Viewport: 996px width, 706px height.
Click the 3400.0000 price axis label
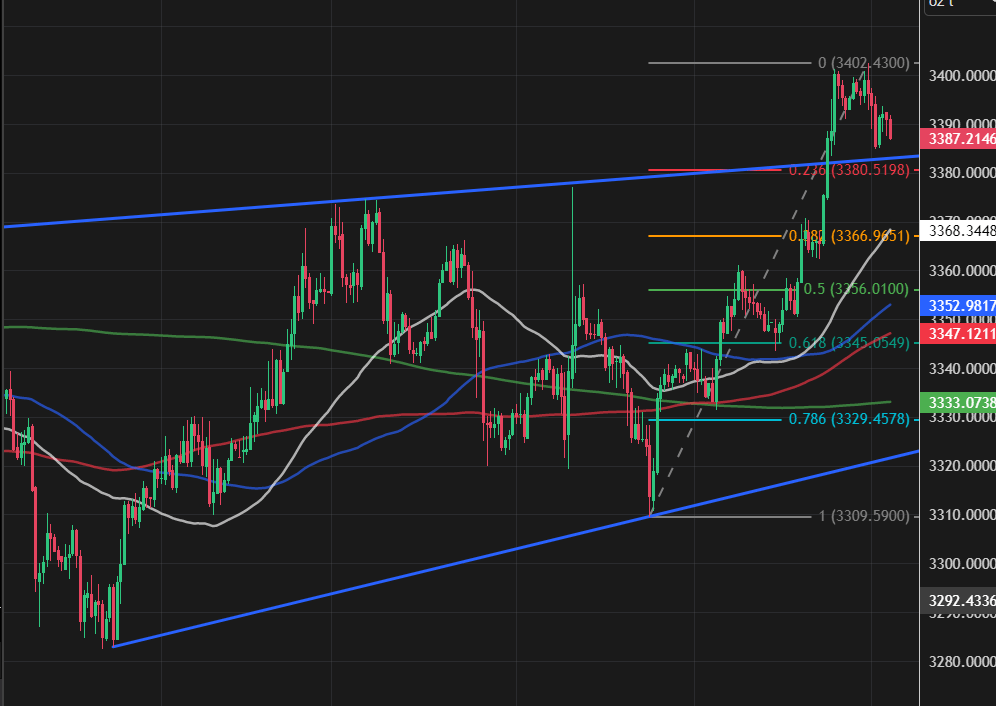click(962, 76)
